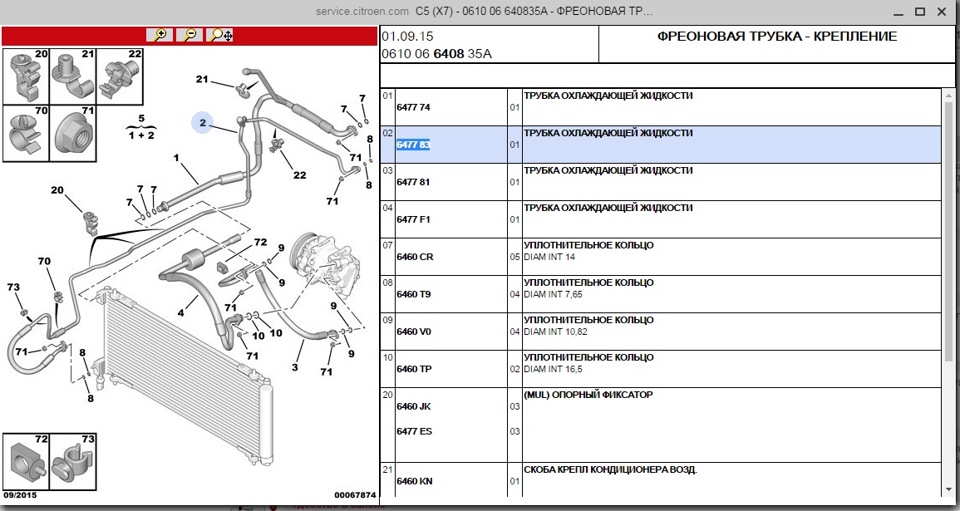Image resolution: width=960 pixels, height=511 pixels.
Task: Click the zoom in magnifier icon
Action: point(160,35)
